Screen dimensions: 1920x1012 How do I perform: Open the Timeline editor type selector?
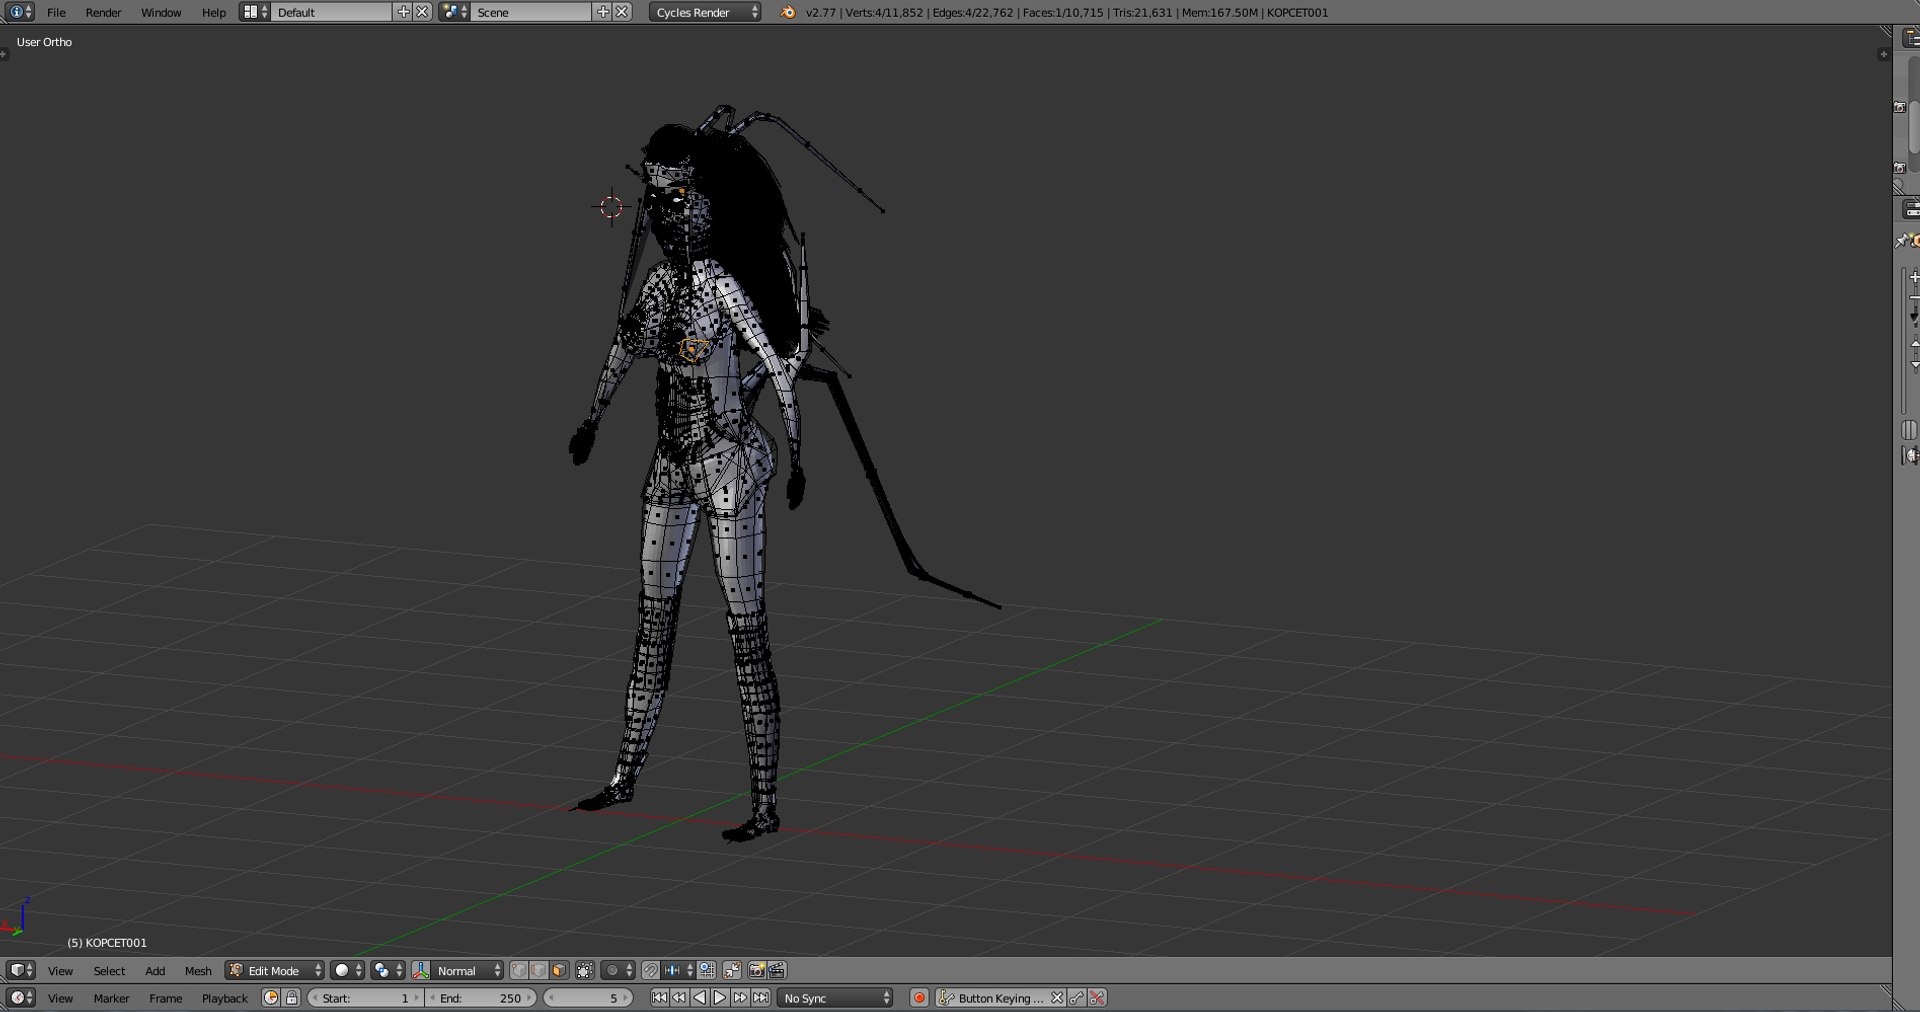(20, 998)
